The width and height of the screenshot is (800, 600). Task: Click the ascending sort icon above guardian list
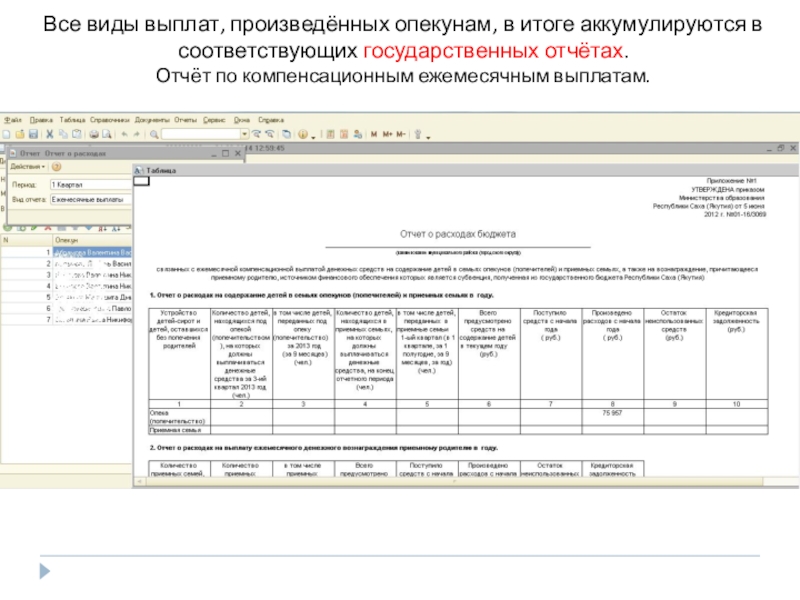coord(103,228)
